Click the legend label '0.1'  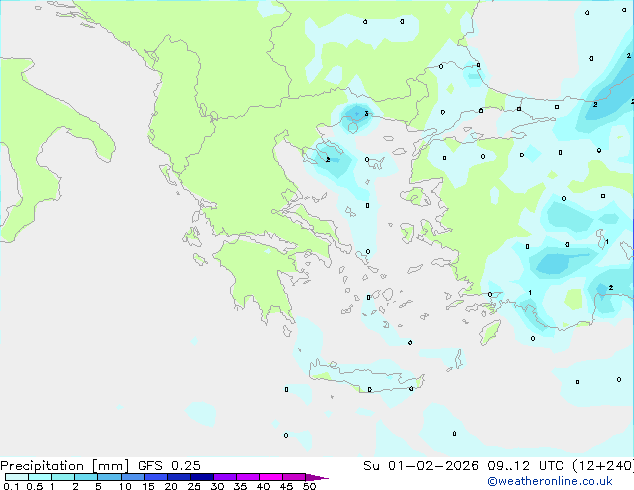coord(11,486)
